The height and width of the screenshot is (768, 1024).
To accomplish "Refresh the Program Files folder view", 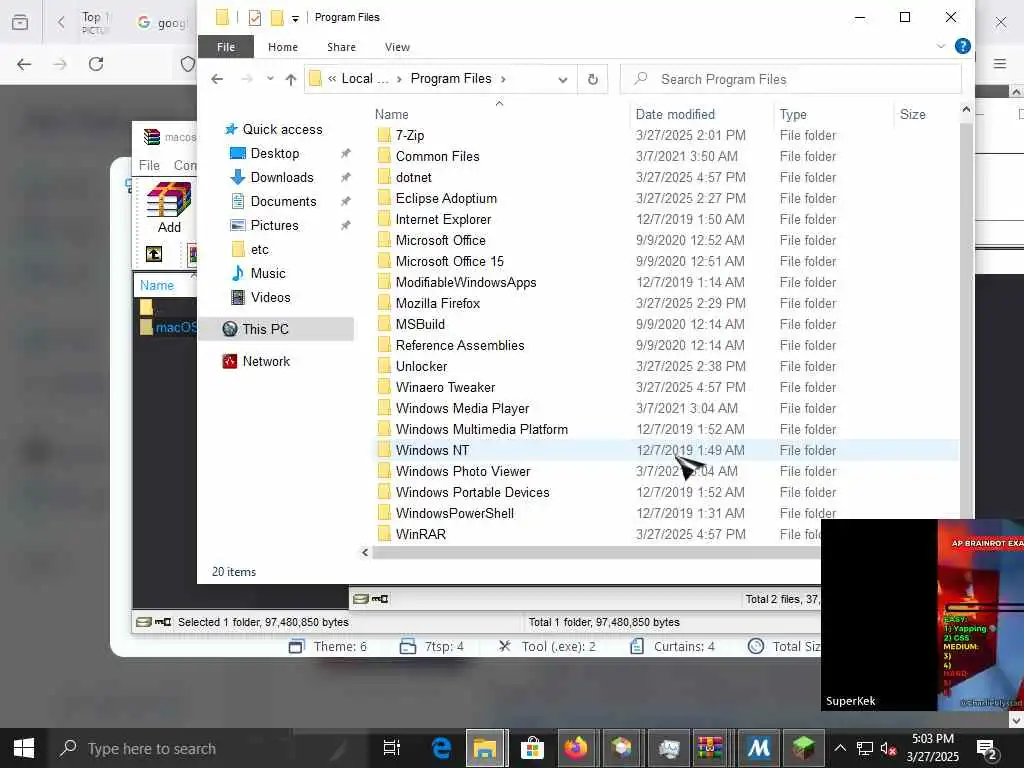I will click(592, 79).
